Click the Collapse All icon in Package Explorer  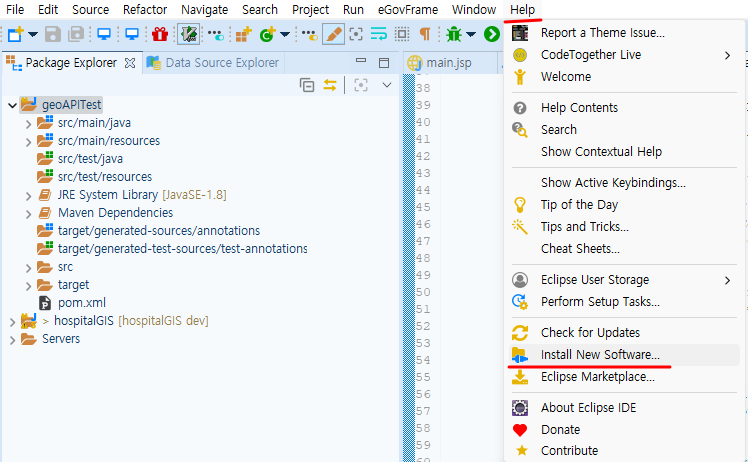pos(307,85)
